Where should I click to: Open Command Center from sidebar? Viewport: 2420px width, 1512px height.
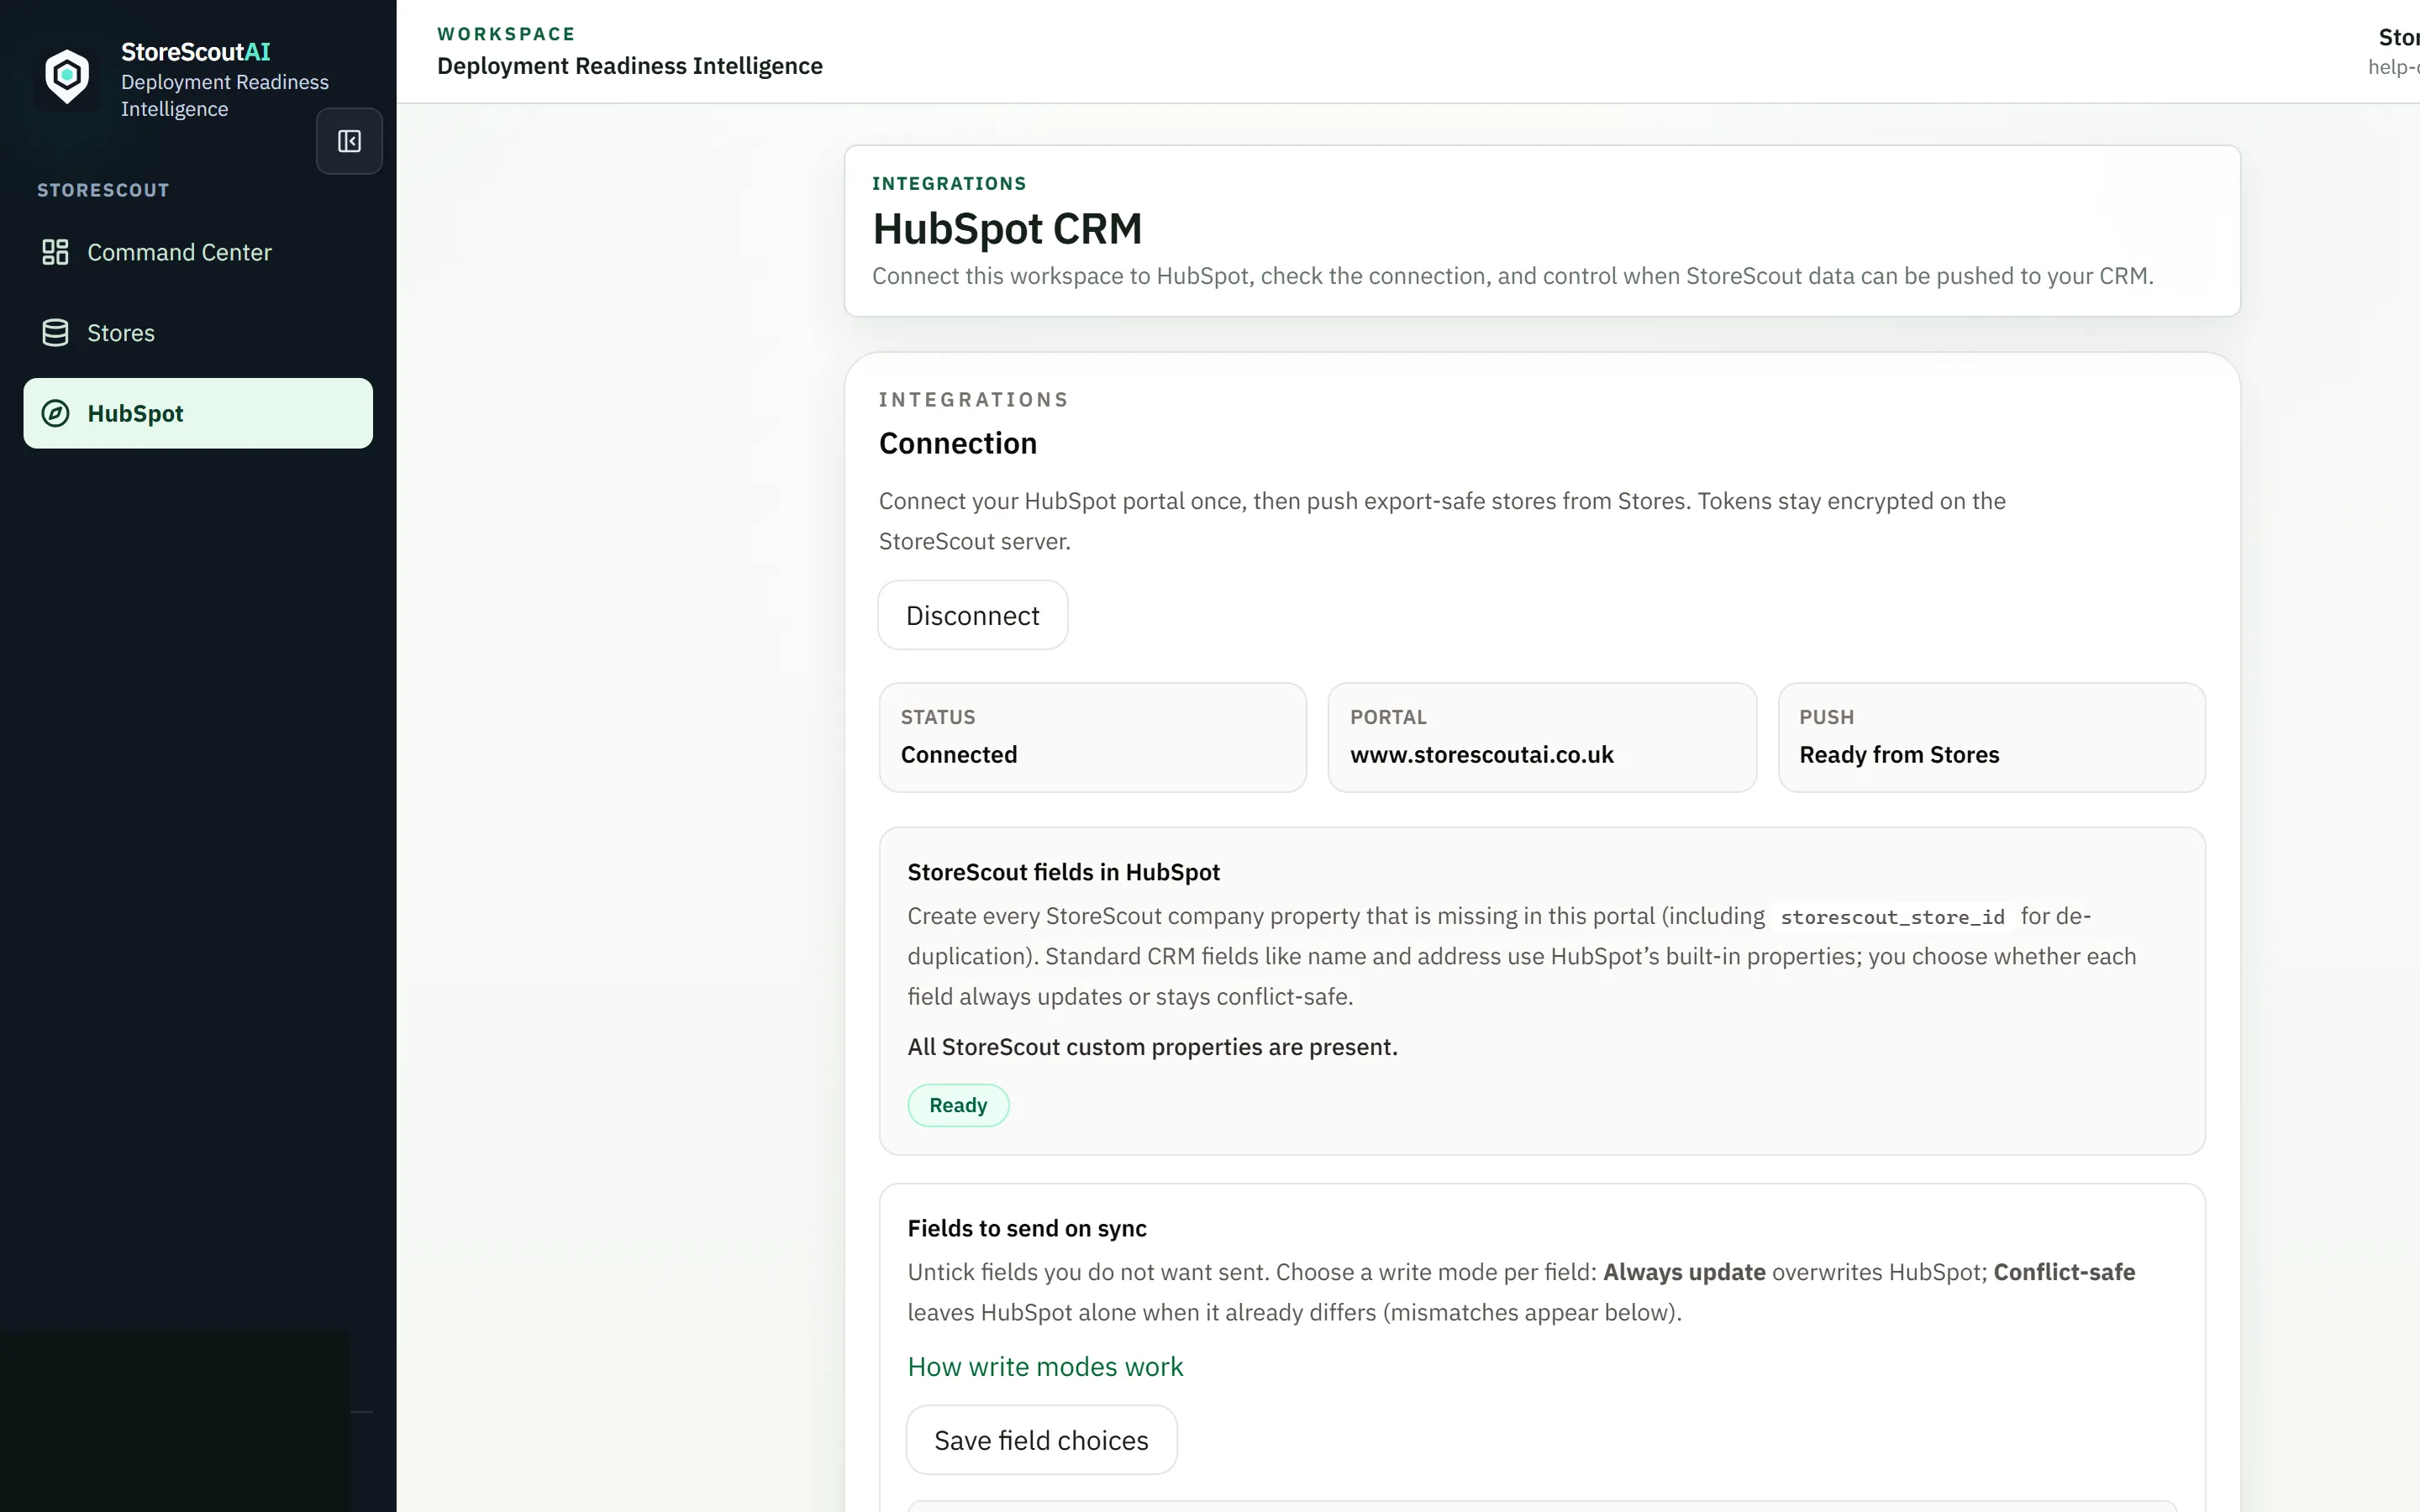(x=198, y=252)
